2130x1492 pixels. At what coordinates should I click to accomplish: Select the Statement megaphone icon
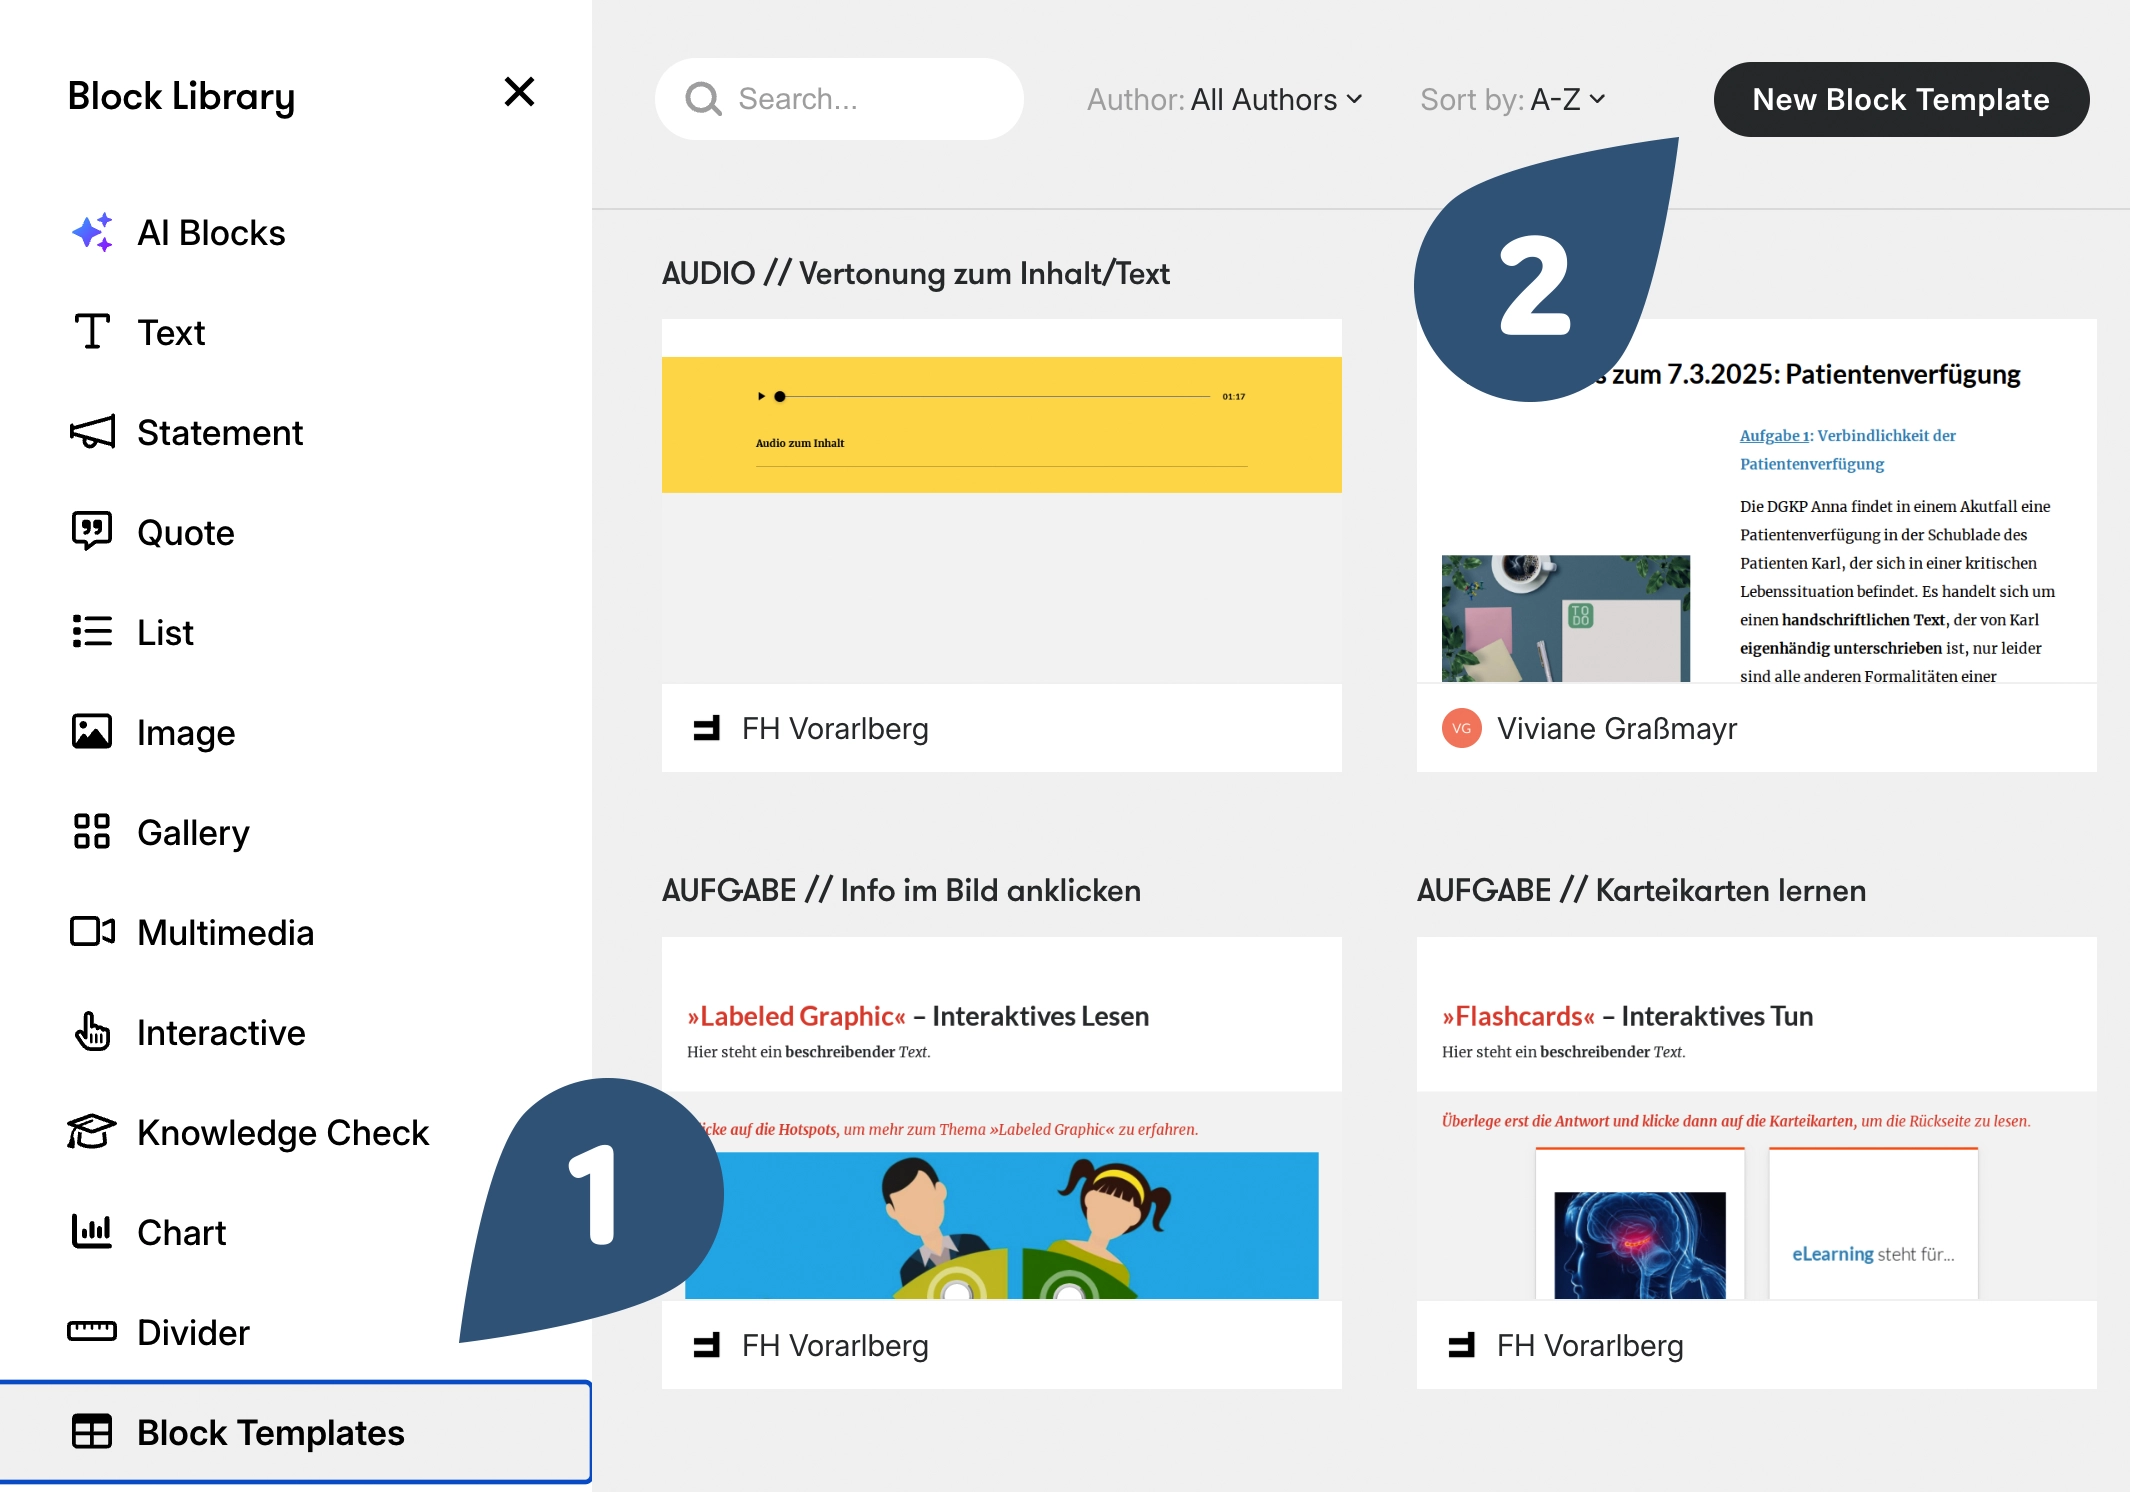pos(92,432)
